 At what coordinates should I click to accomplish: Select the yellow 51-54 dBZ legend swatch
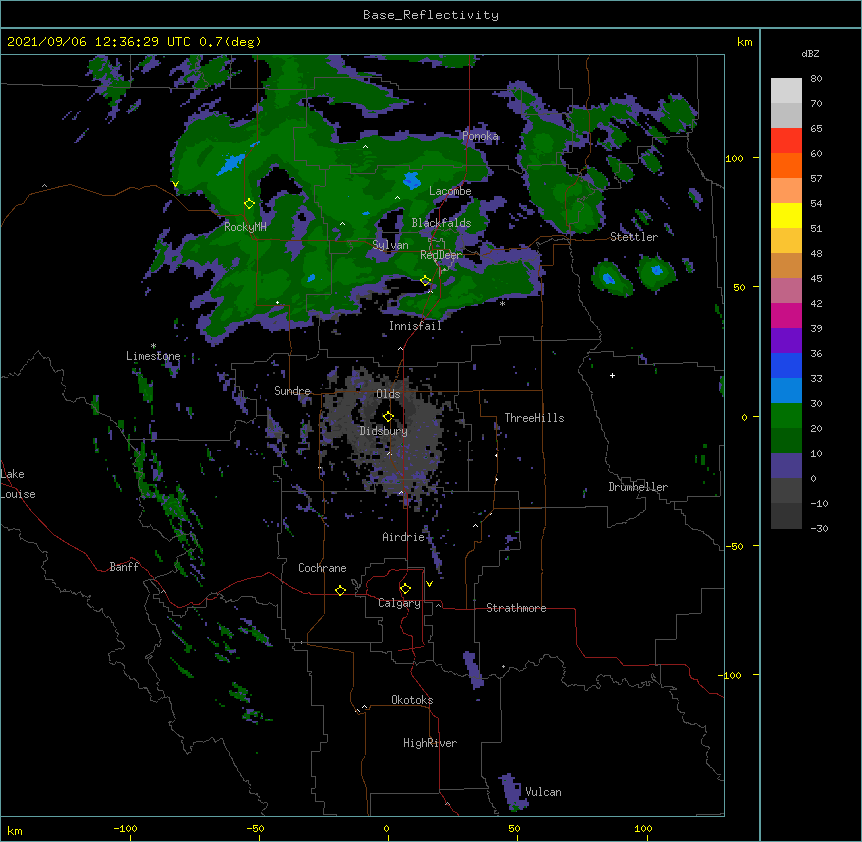tap(786, 216)
